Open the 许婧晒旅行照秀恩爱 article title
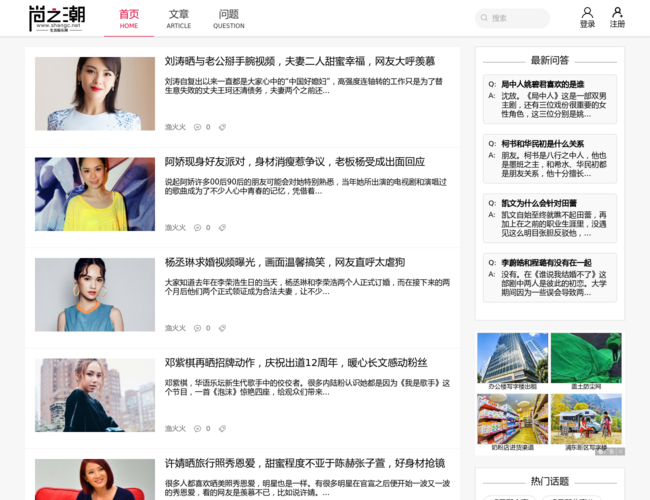 tap(305, 463)
